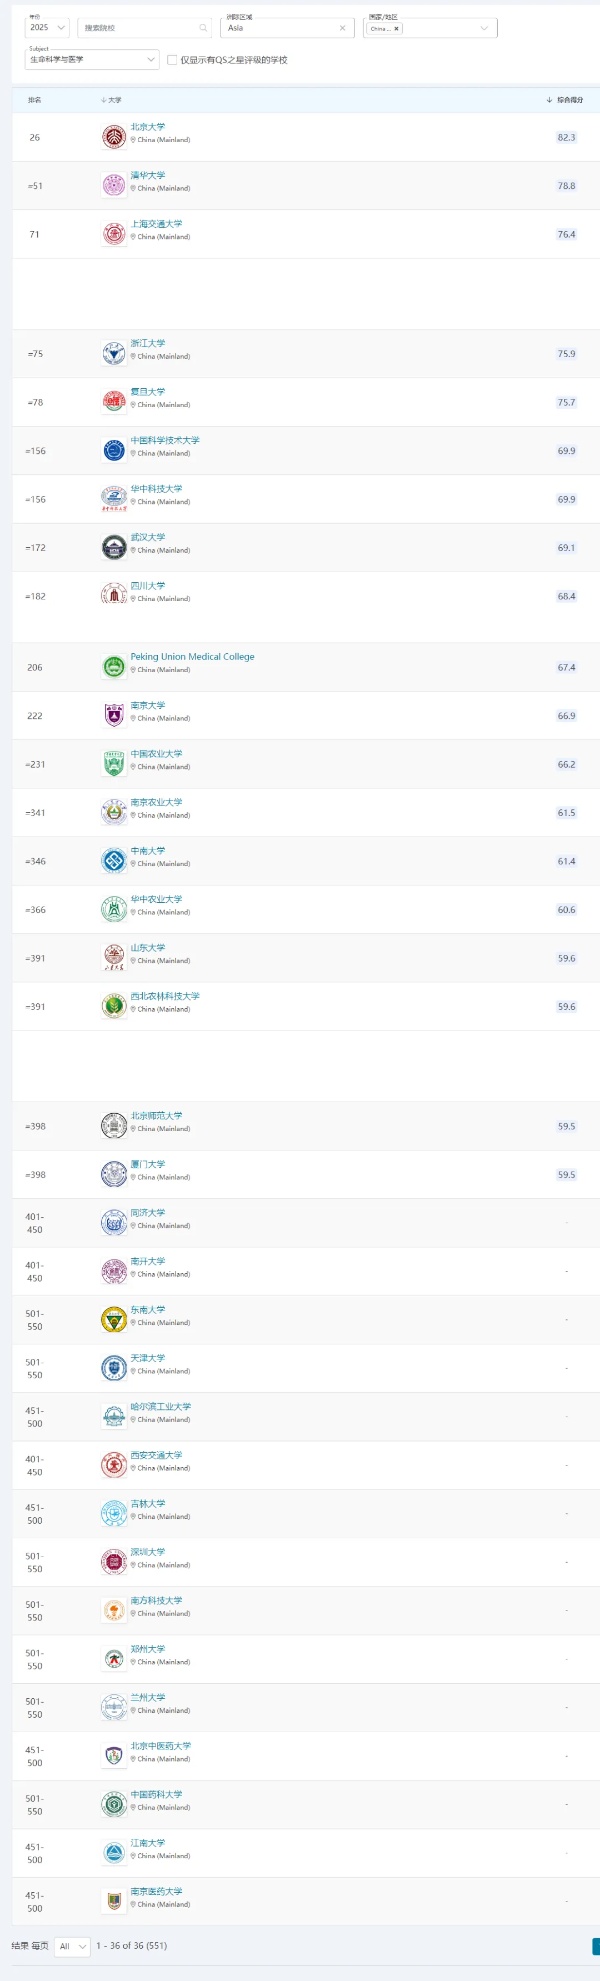Image resolution: width=600 pixels, height=1981 pixels.
Task: Click the Zhejiang University logo icon
Action: pos(114,353)
